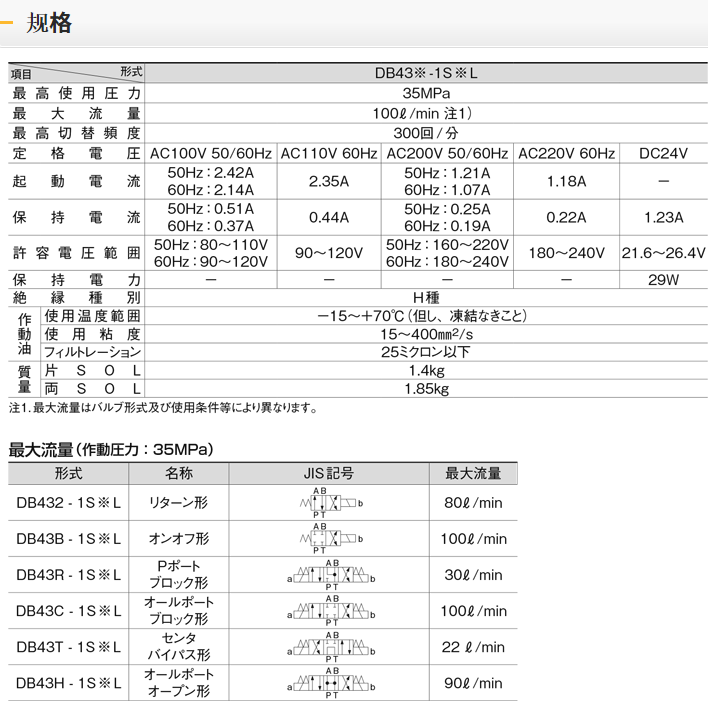Click the DB43C all-port block JIS symbol
Viewport: 708px width, 703px height.
[x=329, y=611]
